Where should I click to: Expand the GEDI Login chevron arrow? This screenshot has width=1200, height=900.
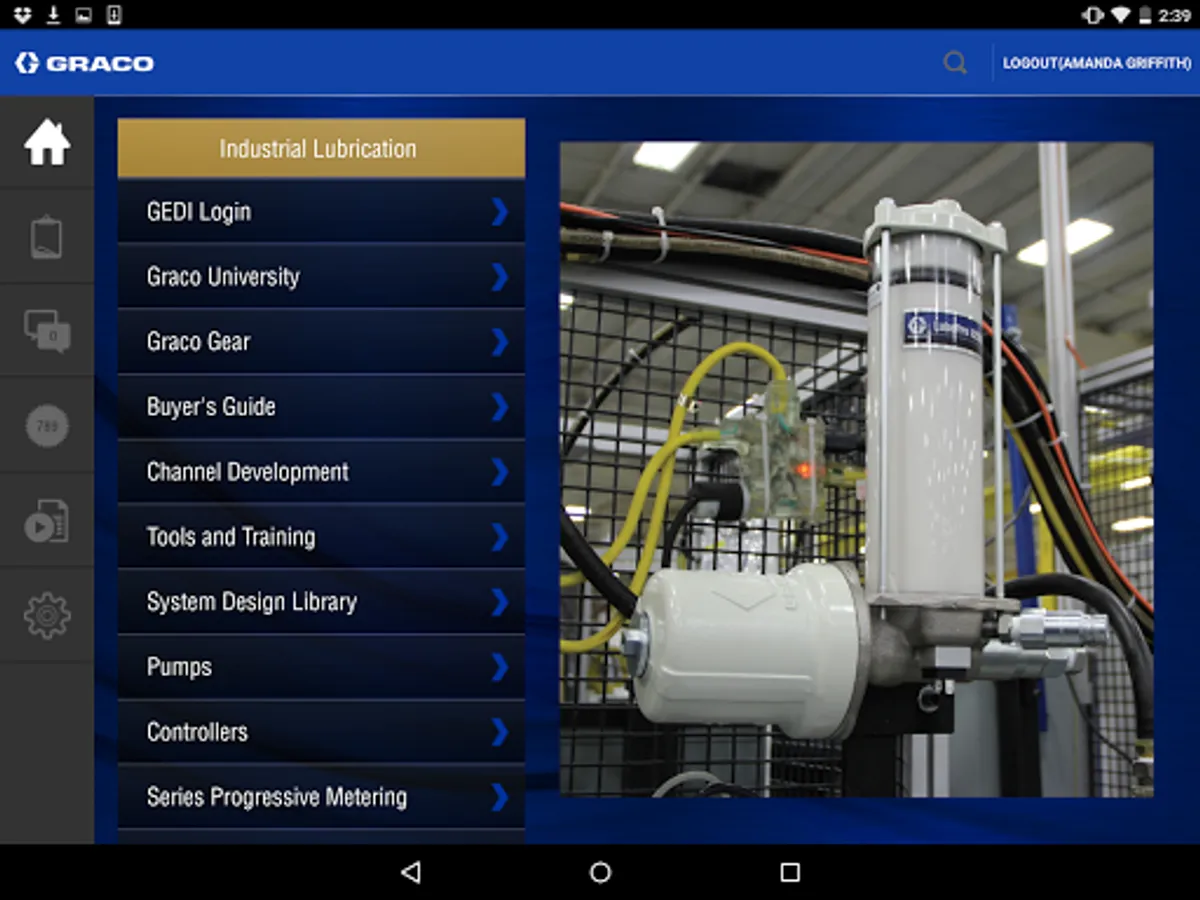500,211
